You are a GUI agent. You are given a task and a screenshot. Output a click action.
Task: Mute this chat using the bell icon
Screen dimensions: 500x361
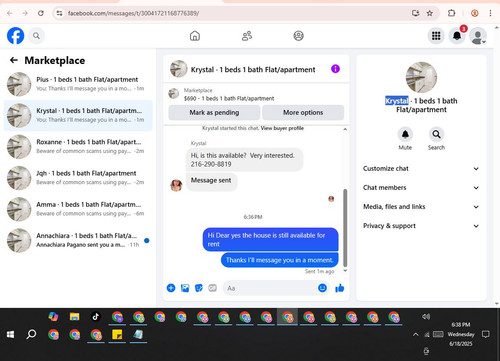point(405,134)
